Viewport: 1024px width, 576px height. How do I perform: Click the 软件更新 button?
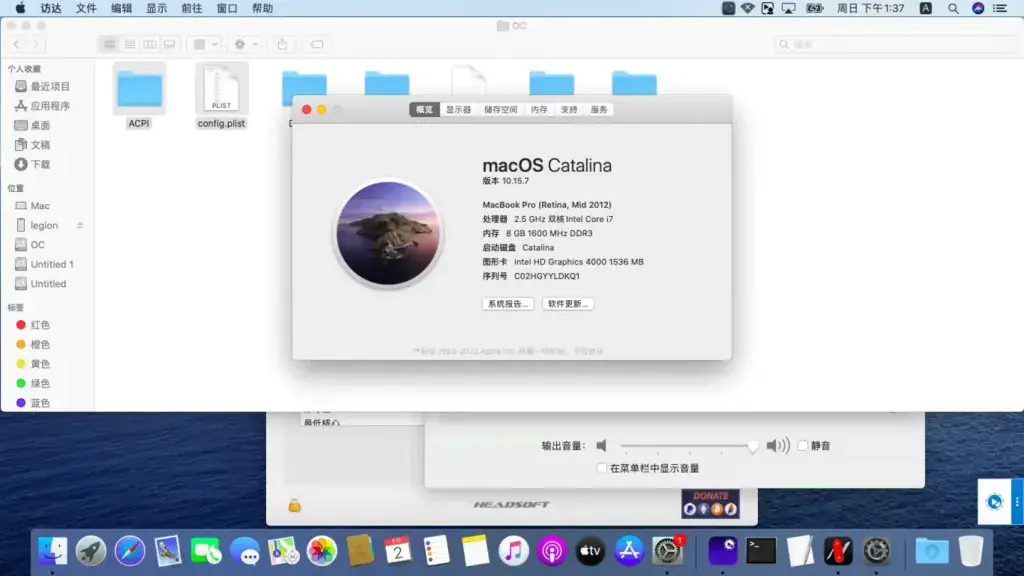click(x=568, y=304)
